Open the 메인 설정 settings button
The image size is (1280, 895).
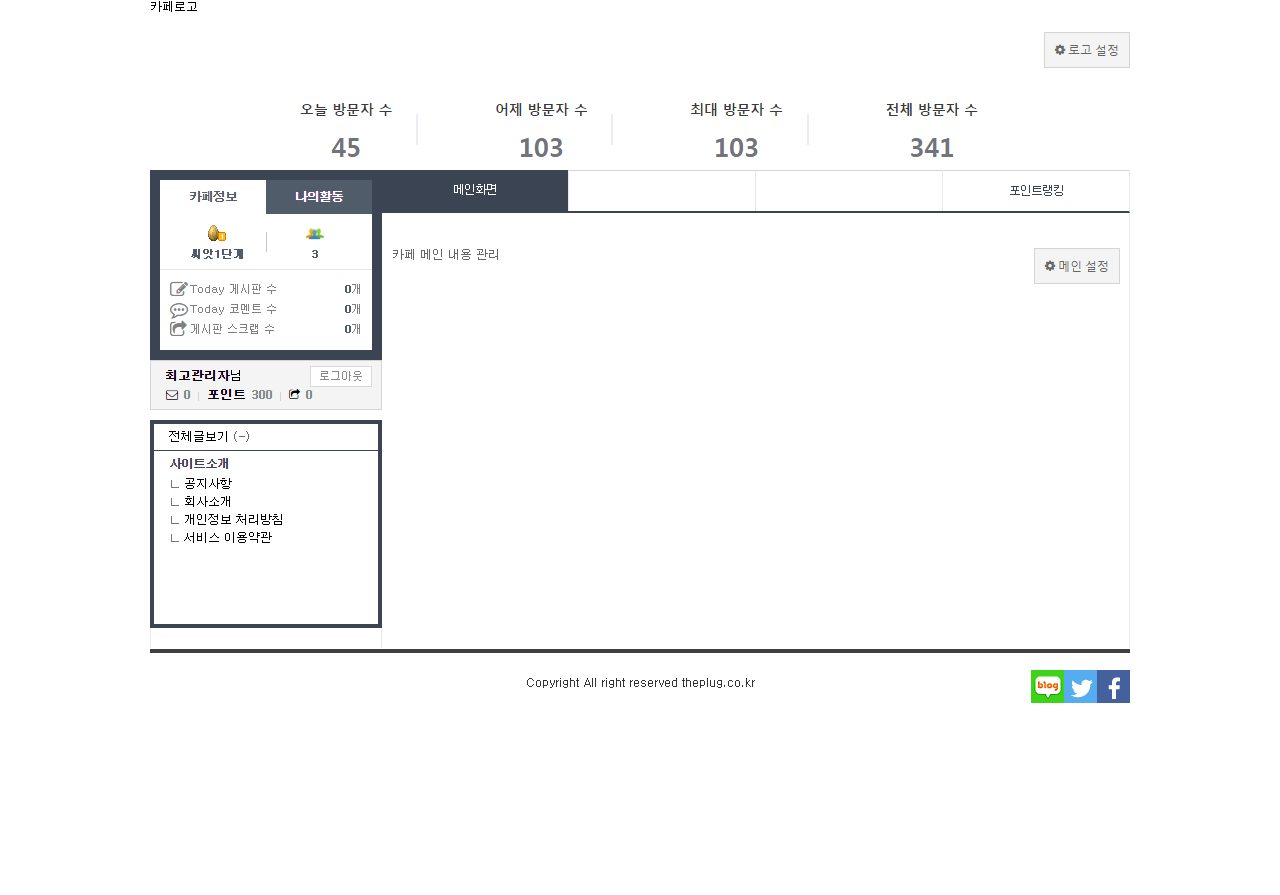pos(1077,266)
